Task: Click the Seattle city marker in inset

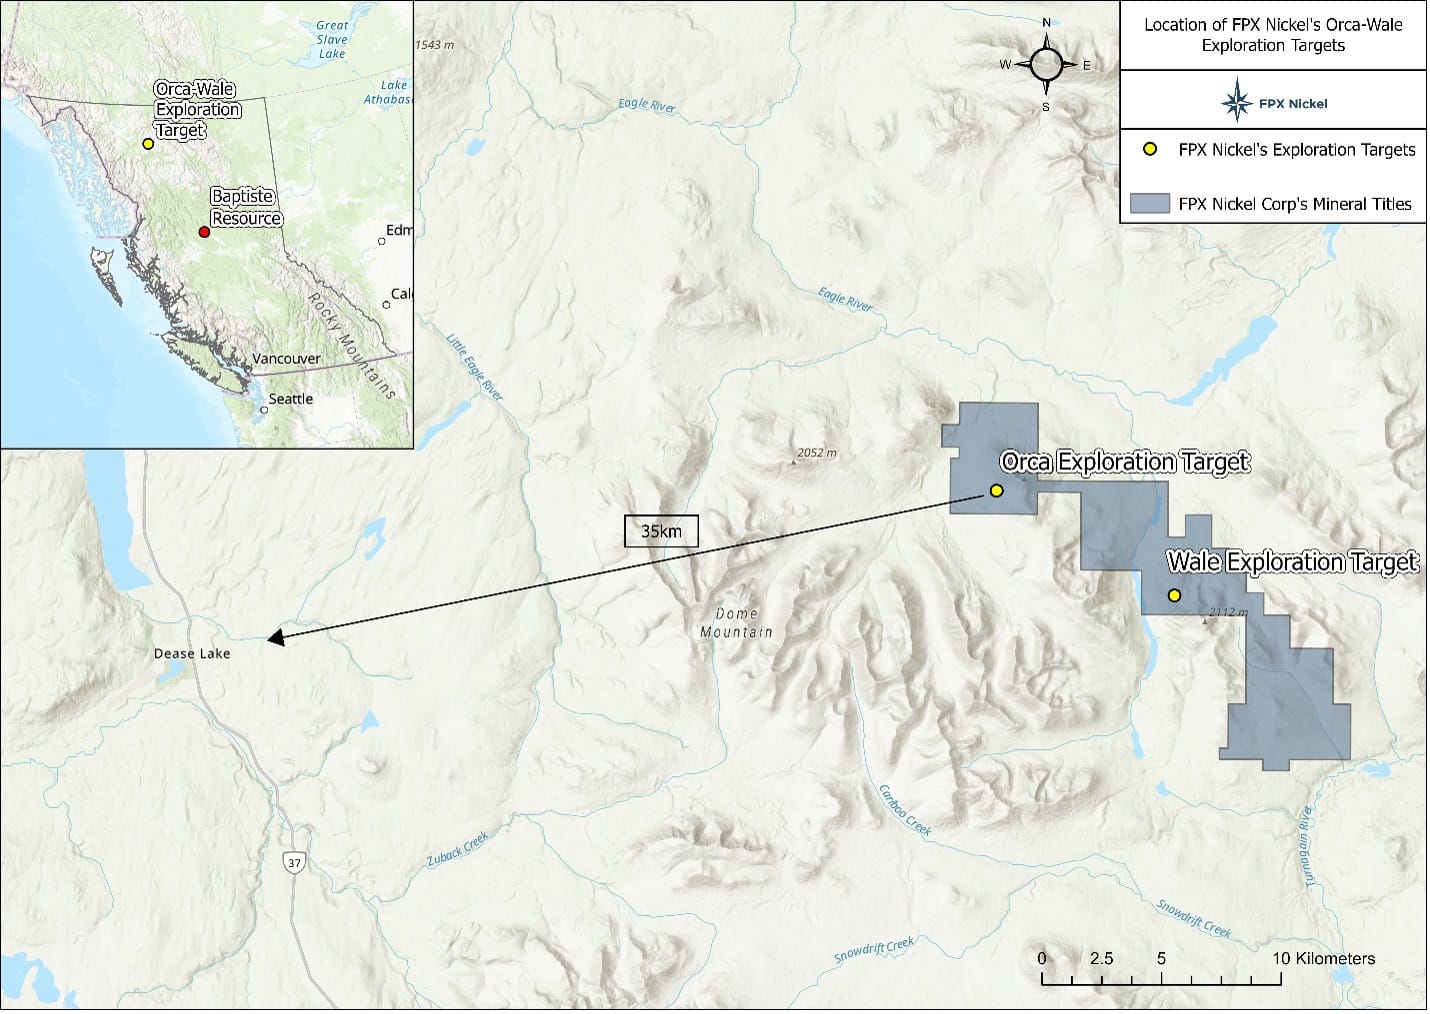Action: [x=263, y=409]
